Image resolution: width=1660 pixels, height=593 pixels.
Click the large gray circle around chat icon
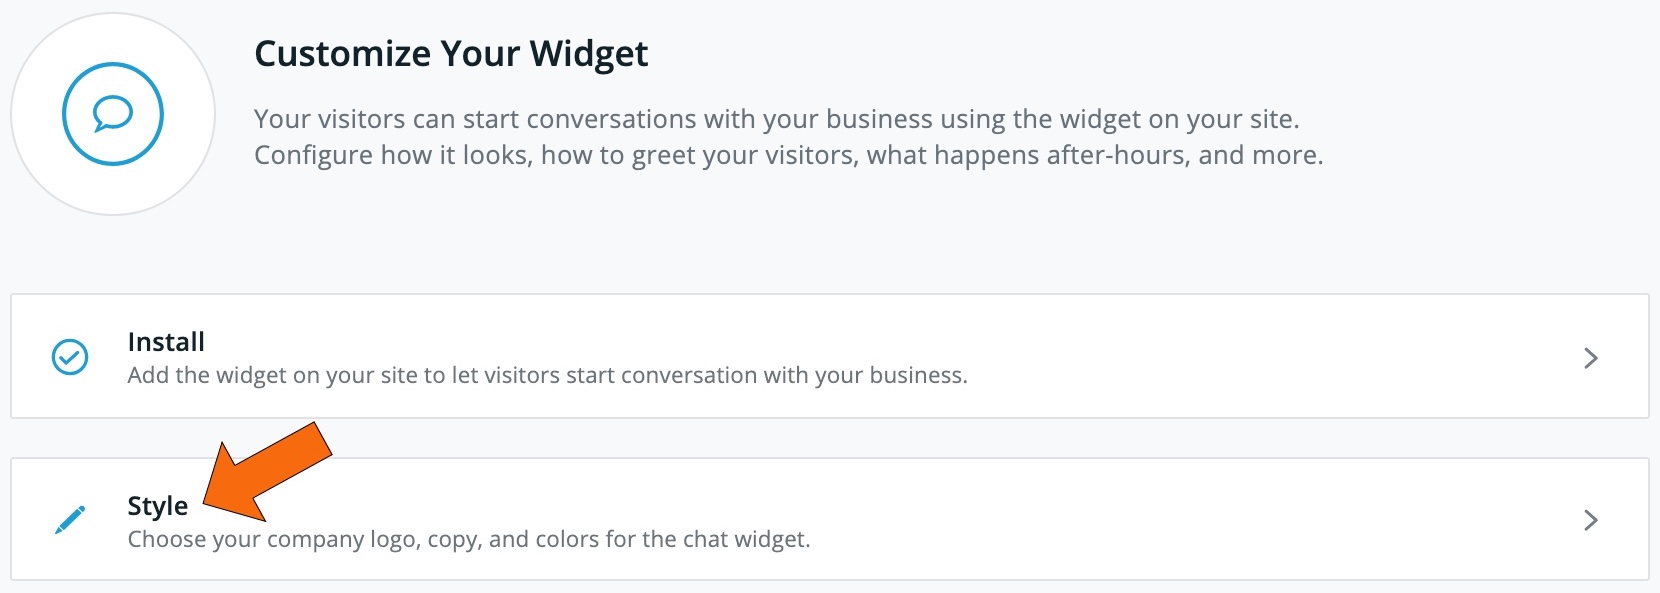tap(113, 114)
